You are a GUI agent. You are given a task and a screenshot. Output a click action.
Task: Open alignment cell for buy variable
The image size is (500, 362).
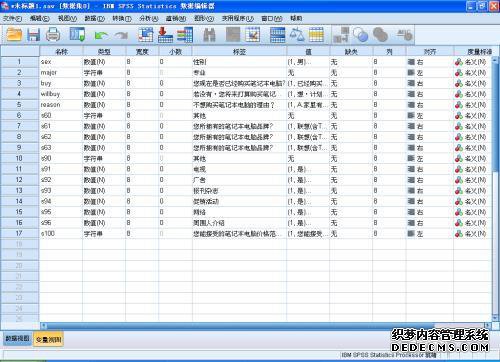point(429,83)
